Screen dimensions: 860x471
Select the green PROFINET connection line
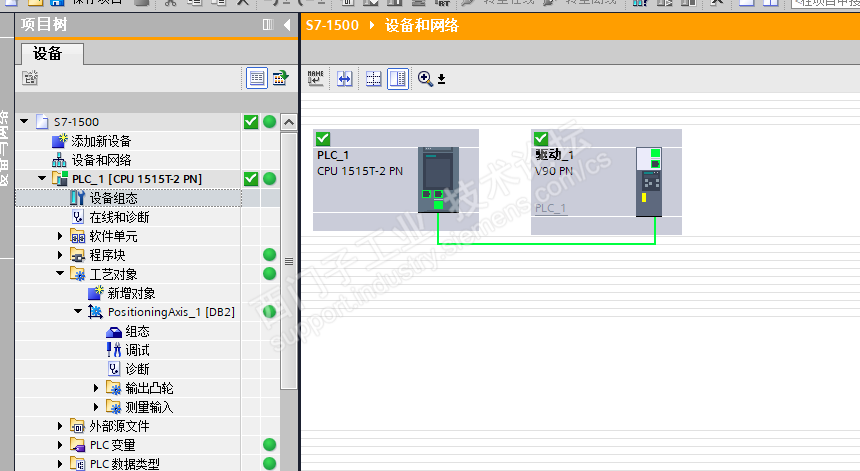coord(546,243)
